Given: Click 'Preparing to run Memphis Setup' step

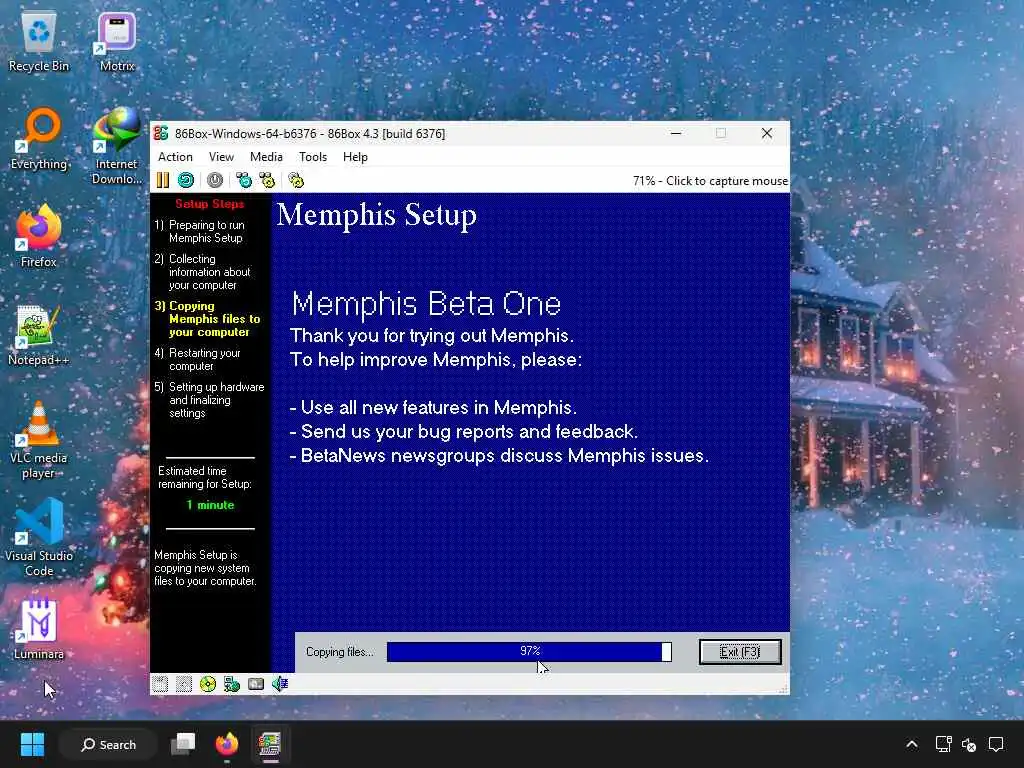Looking at the screenshot, I should 200,231.
